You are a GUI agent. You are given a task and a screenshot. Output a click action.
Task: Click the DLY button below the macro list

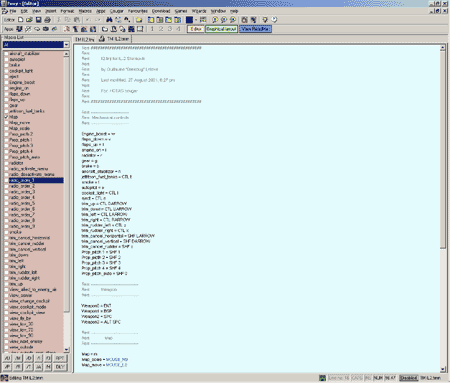pos(60,367)
